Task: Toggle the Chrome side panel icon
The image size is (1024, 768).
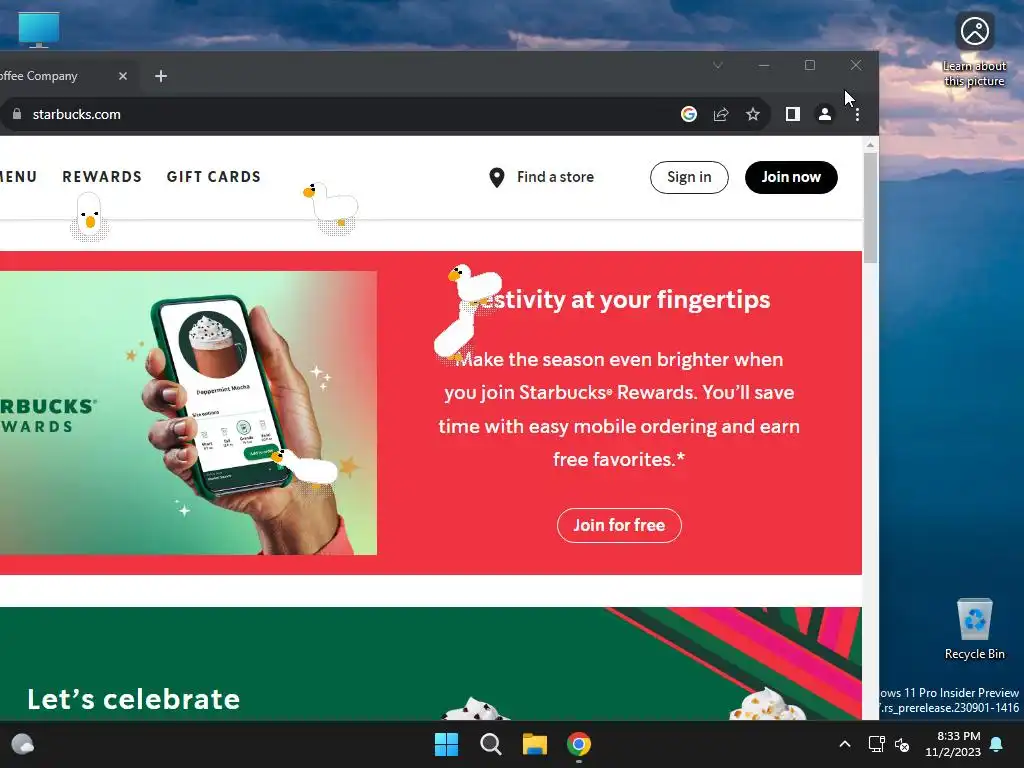Action: click(793, 114)
